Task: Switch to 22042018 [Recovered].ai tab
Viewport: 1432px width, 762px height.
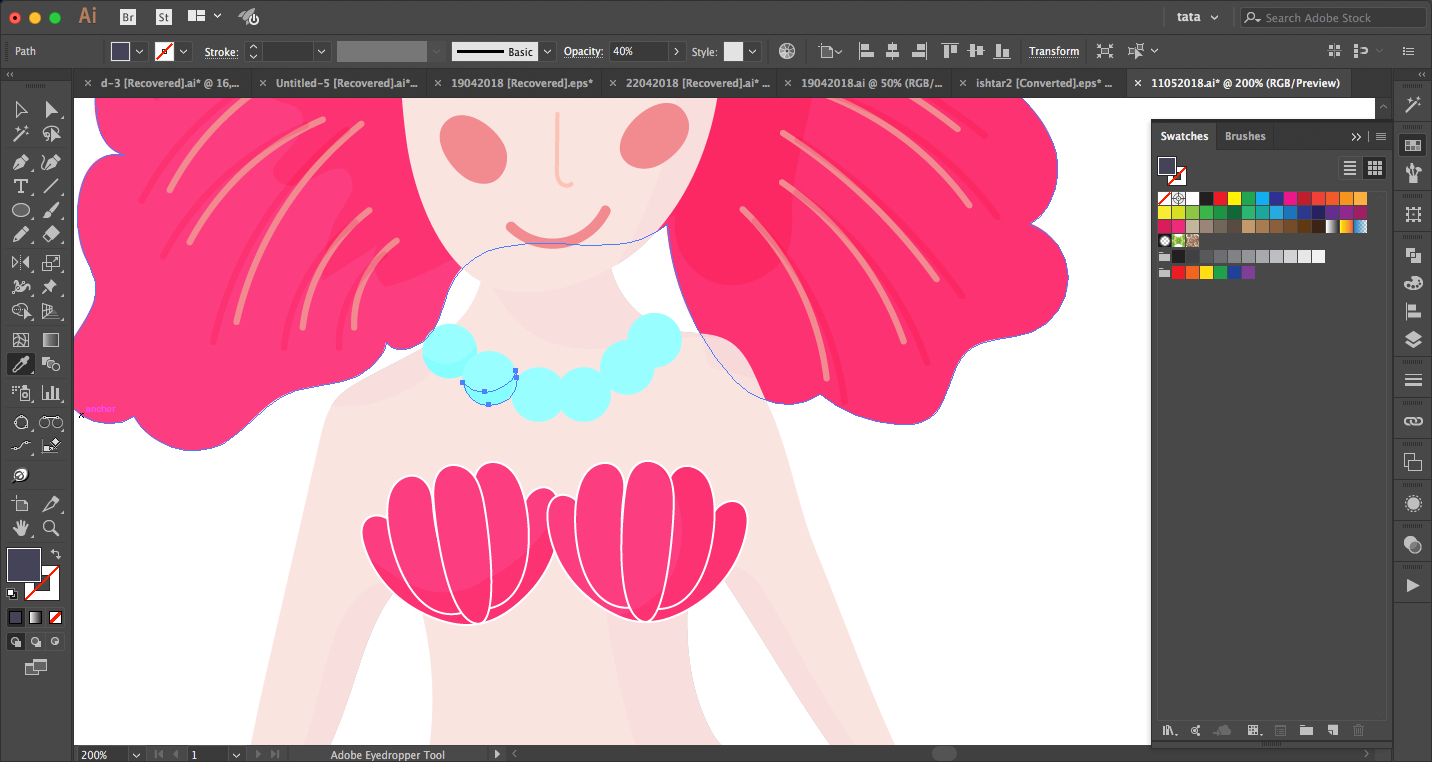Action: point(699,83)
